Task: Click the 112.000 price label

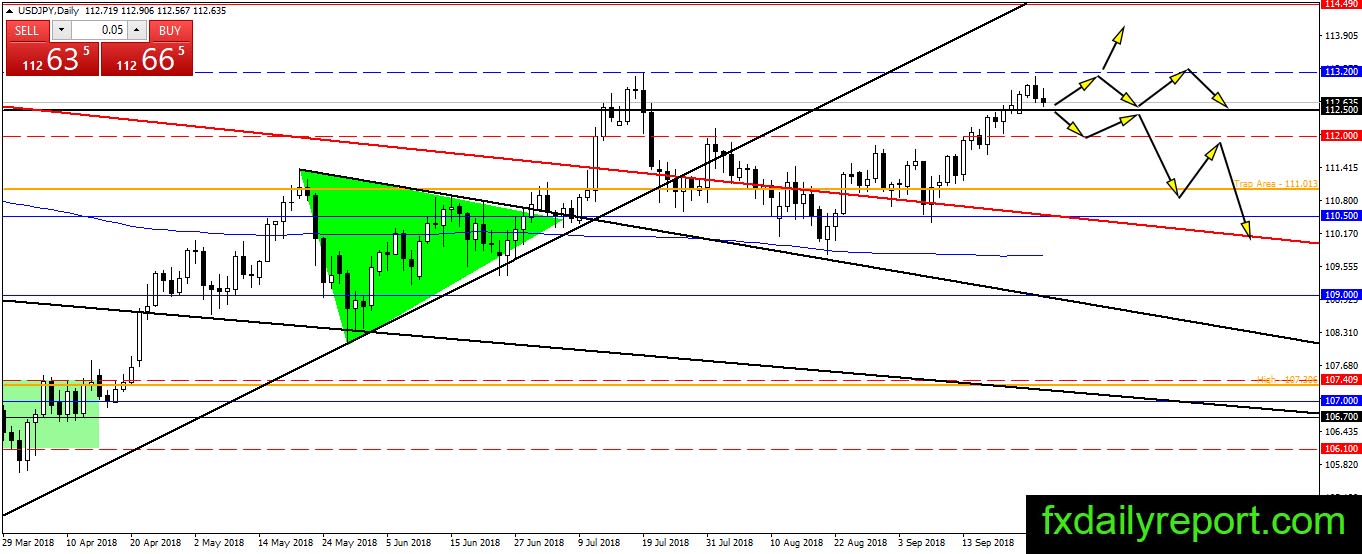Action: [1339, 135]
